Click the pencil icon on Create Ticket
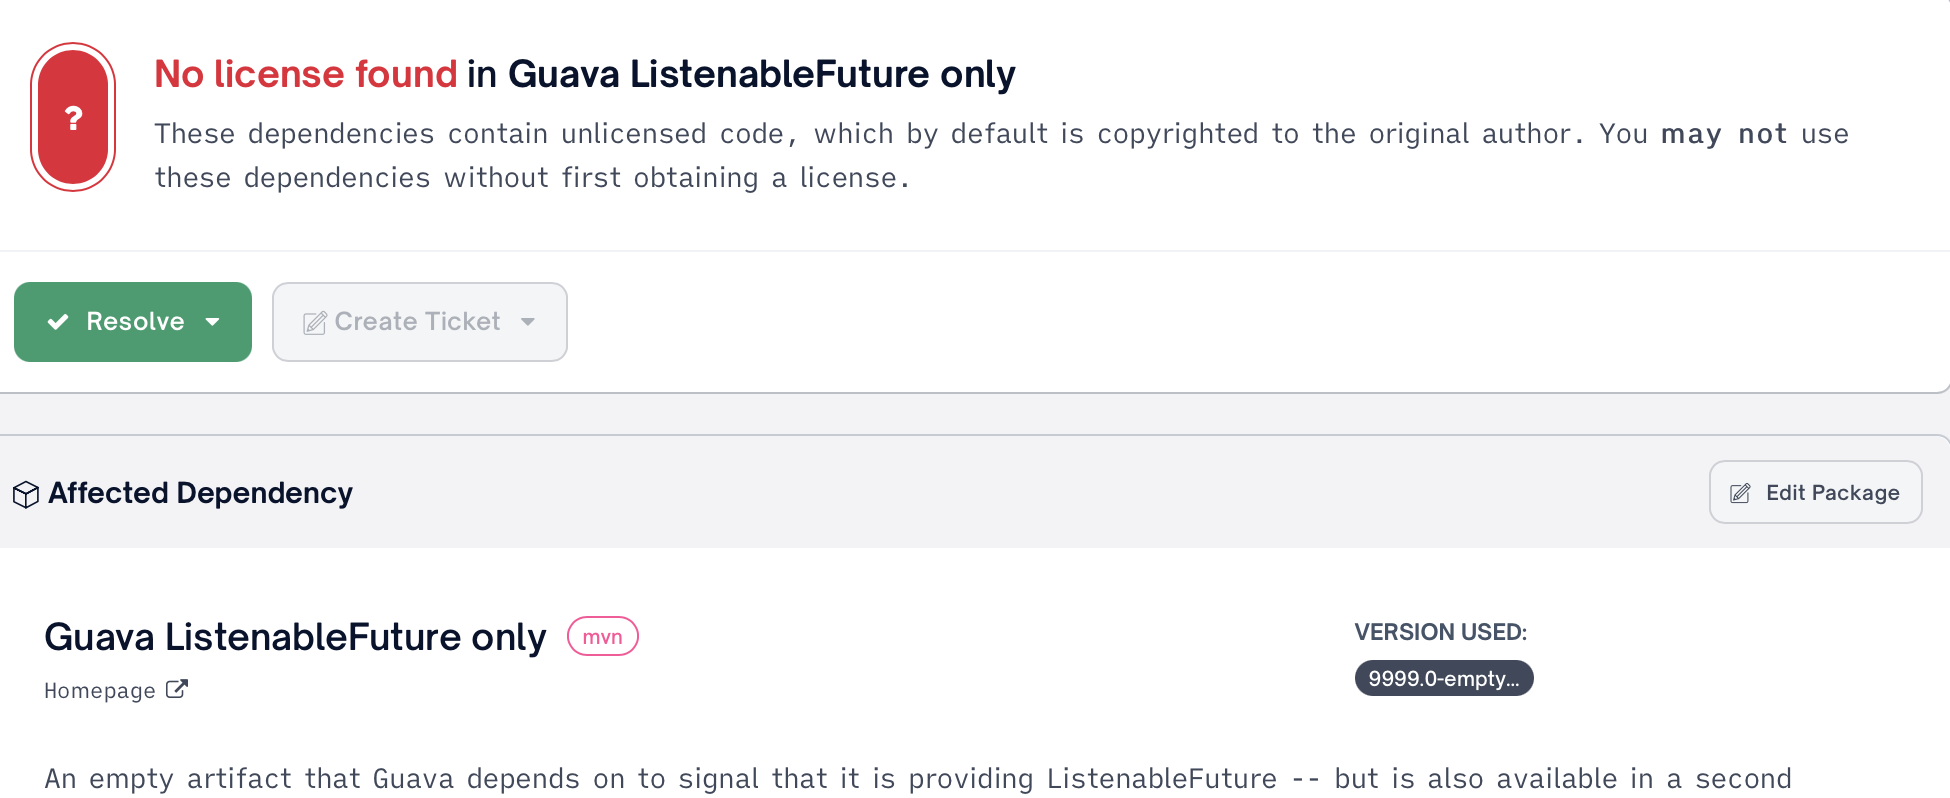 (315, 322)
